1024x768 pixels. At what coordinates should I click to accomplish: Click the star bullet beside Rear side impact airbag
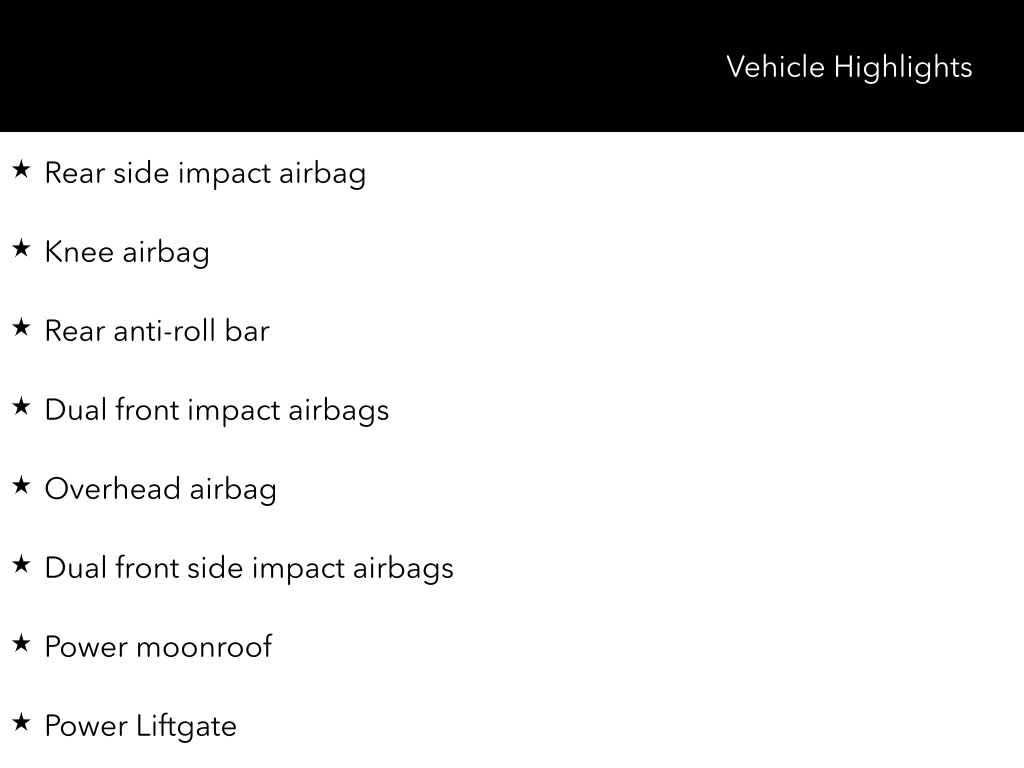21,171
